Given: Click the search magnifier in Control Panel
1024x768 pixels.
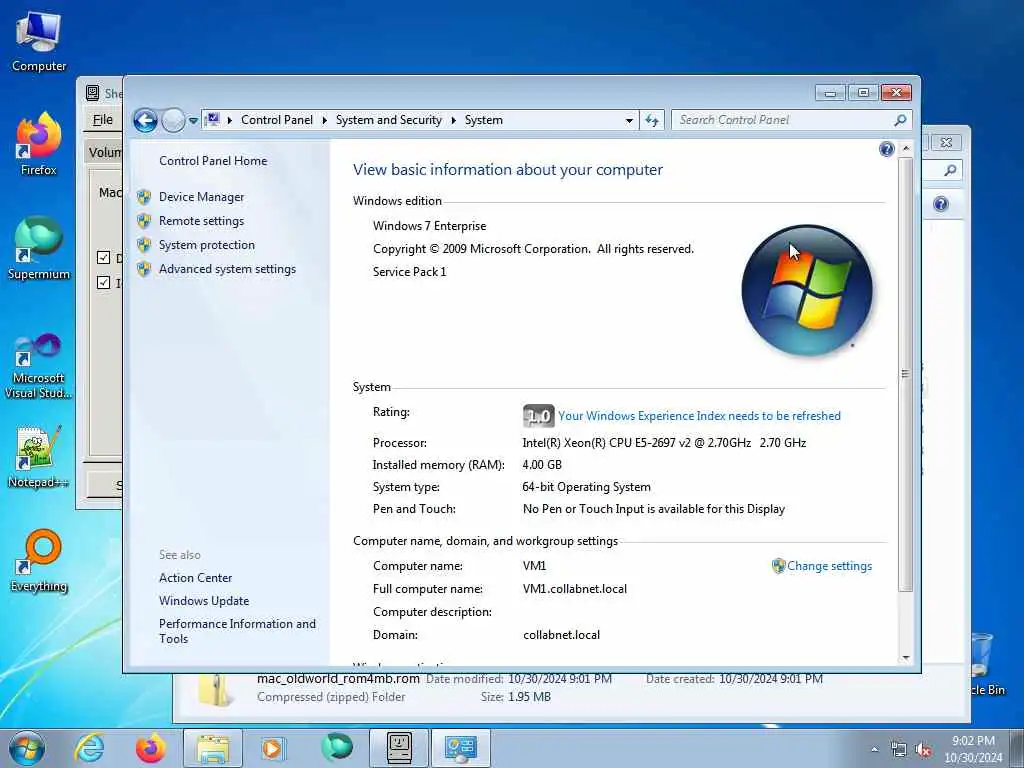Looking at the screenshot, I should 900,120.
